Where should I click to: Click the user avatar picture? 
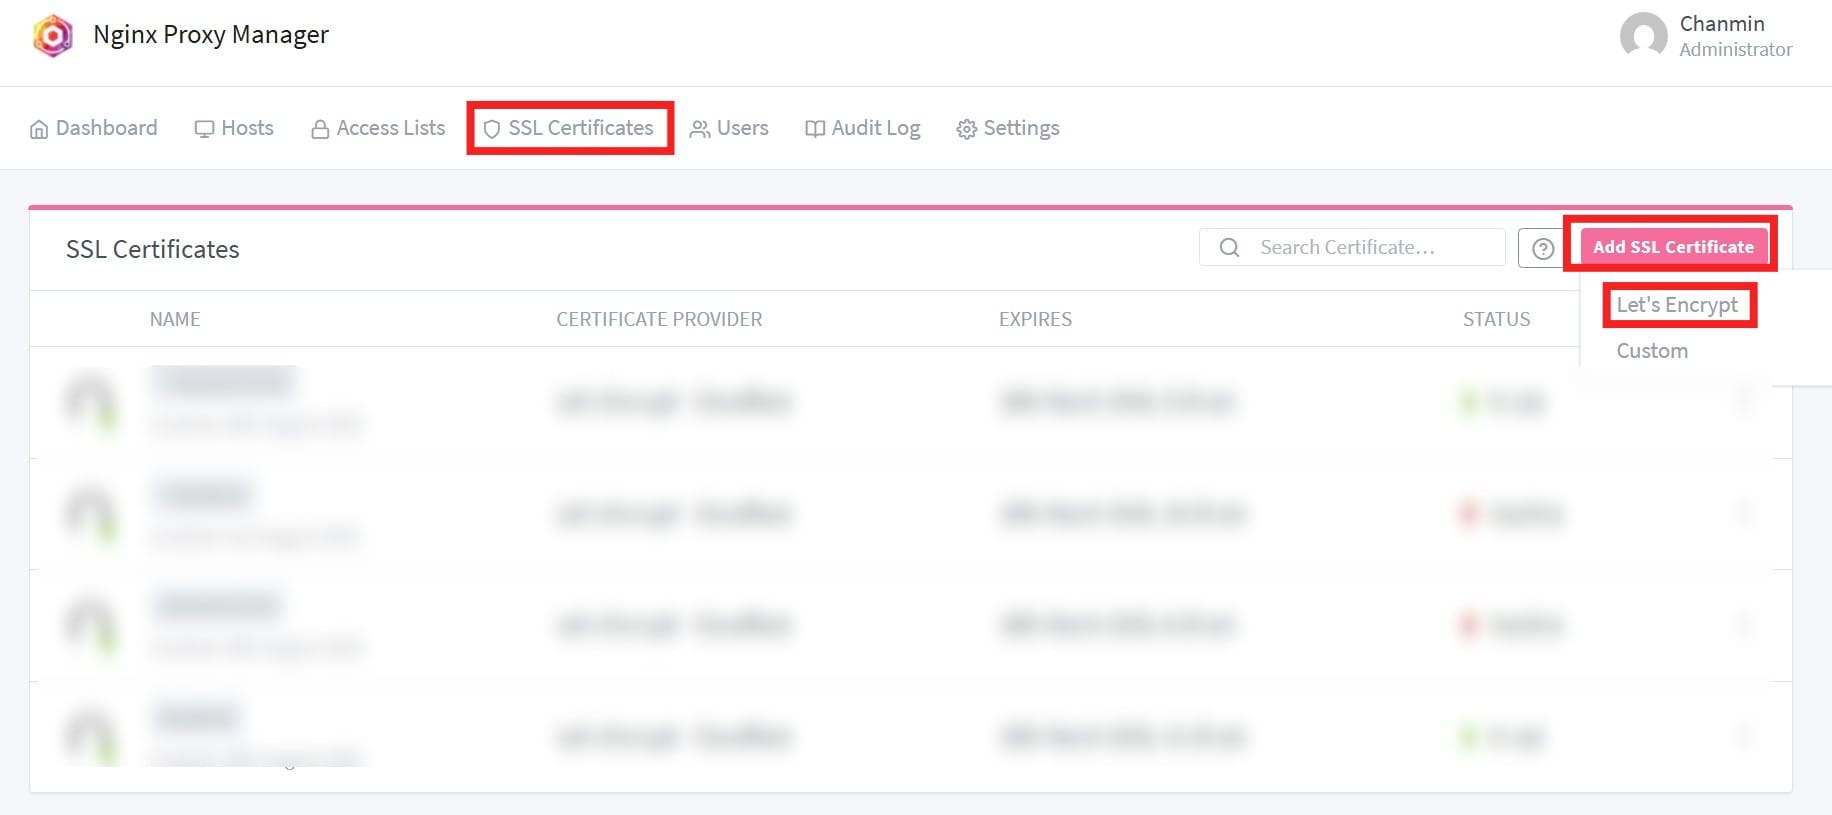point(1643,36)
